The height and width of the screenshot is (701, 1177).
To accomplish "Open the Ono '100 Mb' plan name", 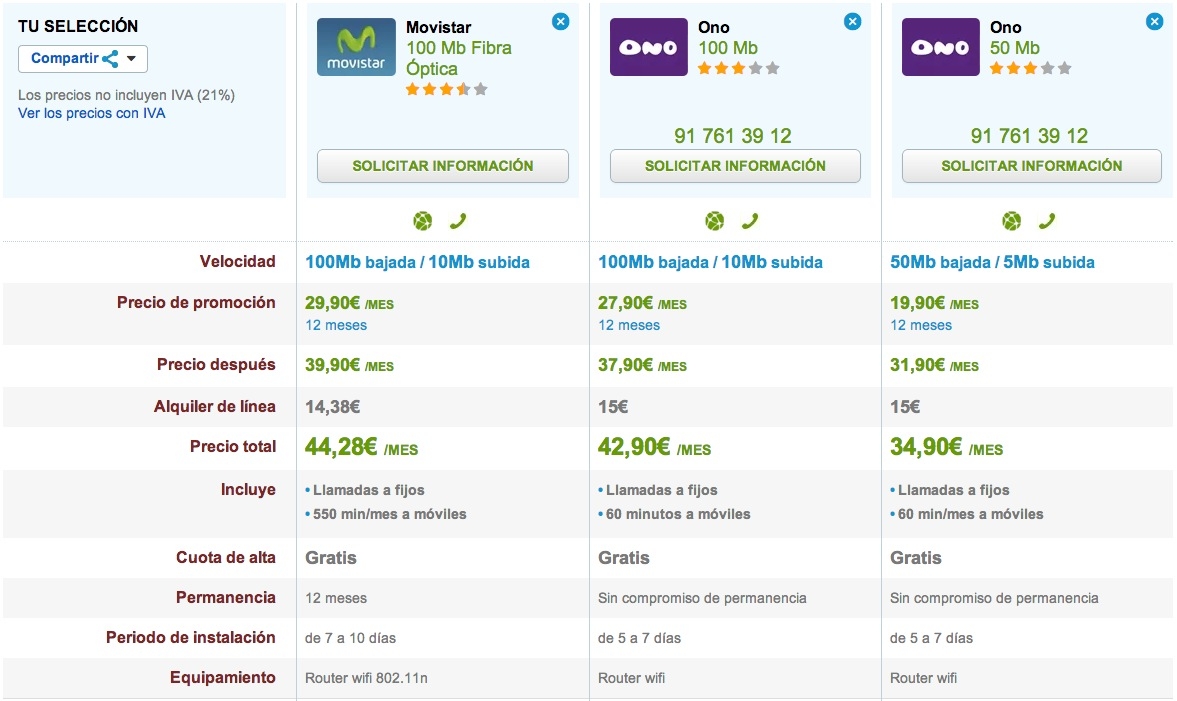I will tap(728, 48).
